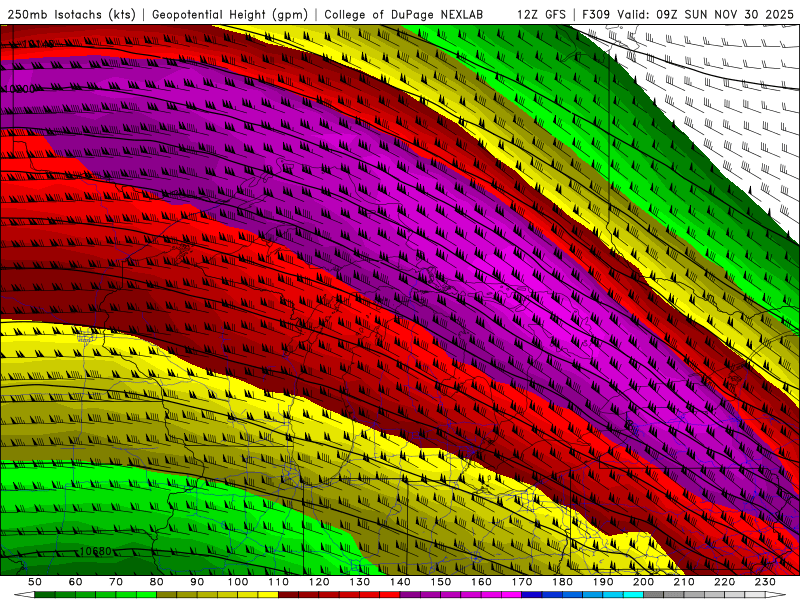
Task: Click the 60 value on the color scale
Action: tap(76, 582)
